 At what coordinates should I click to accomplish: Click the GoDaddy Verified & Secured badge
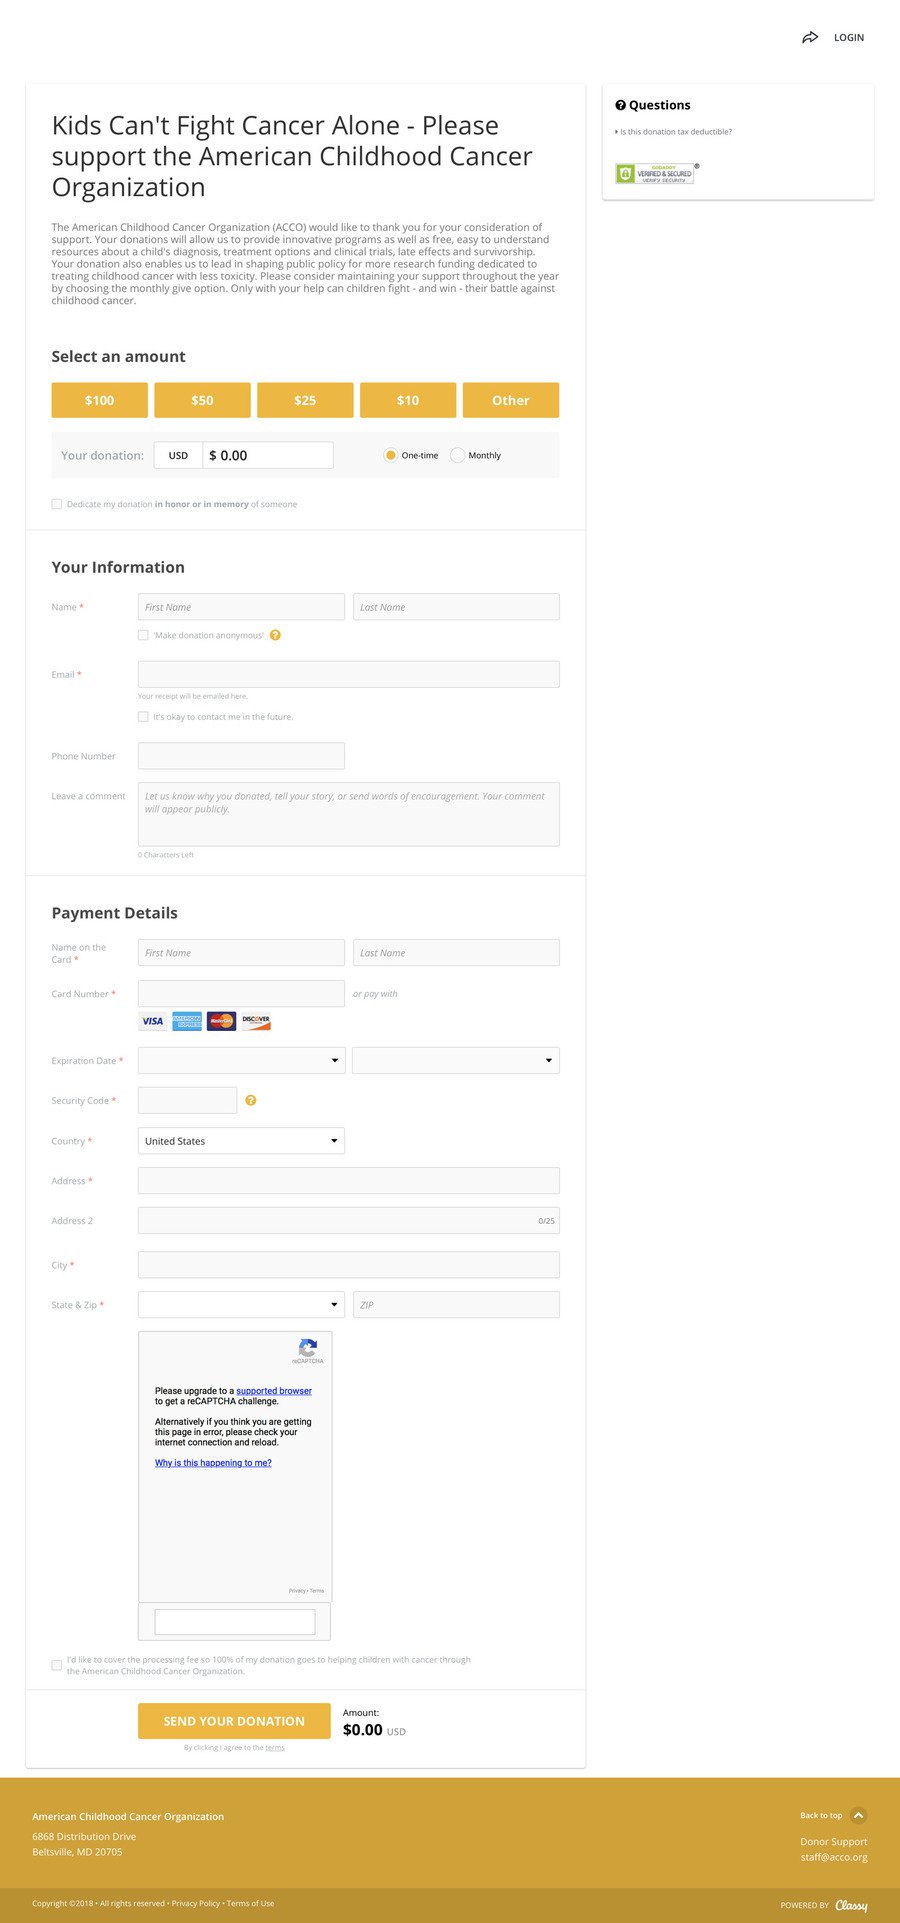coord(655,173)
